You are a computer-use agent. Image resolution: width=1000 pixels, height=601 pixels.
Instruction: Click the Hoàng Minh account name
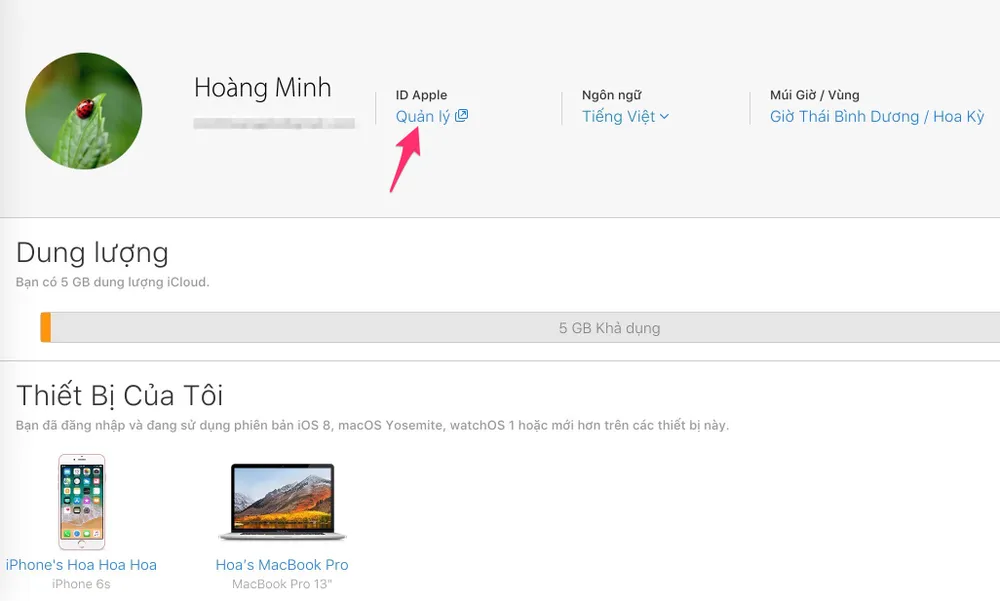(x=262, y=88)
